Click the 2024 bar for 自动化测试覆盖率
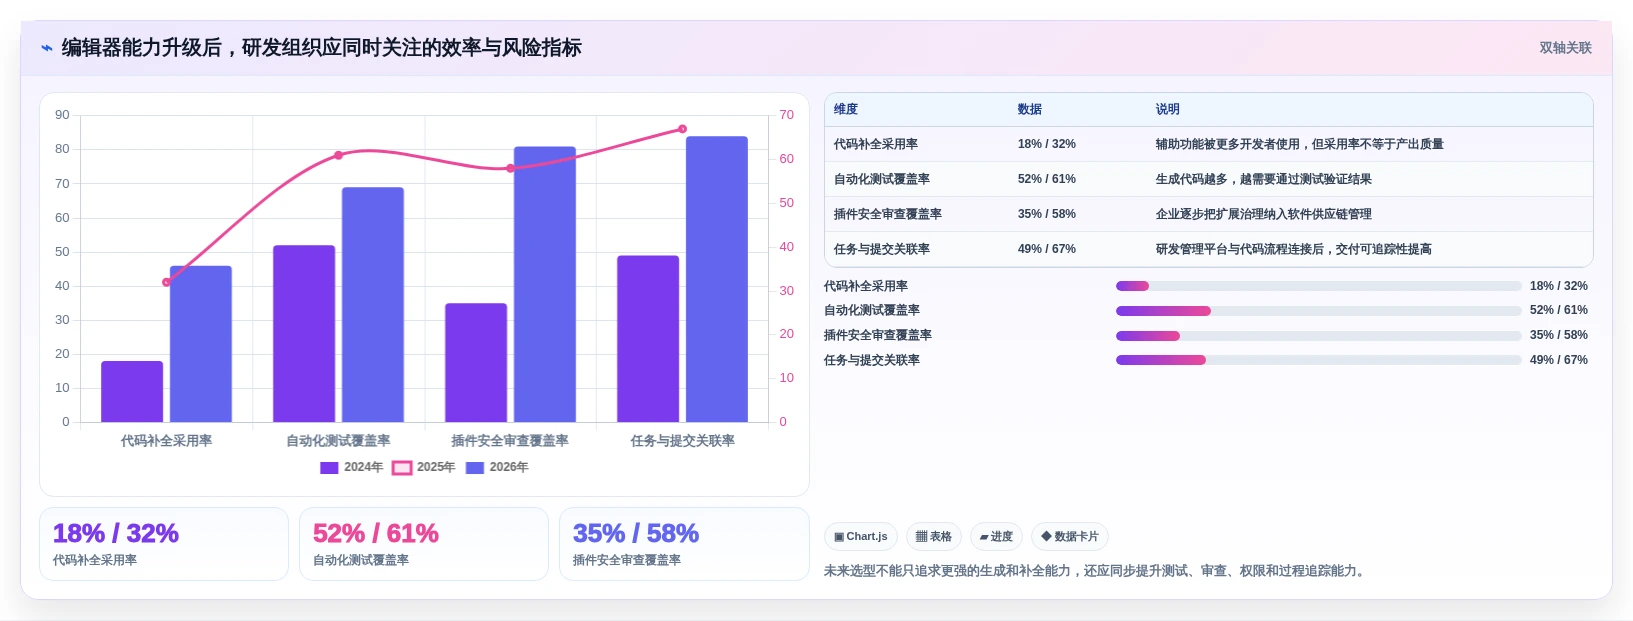 (x=304, y=334)
